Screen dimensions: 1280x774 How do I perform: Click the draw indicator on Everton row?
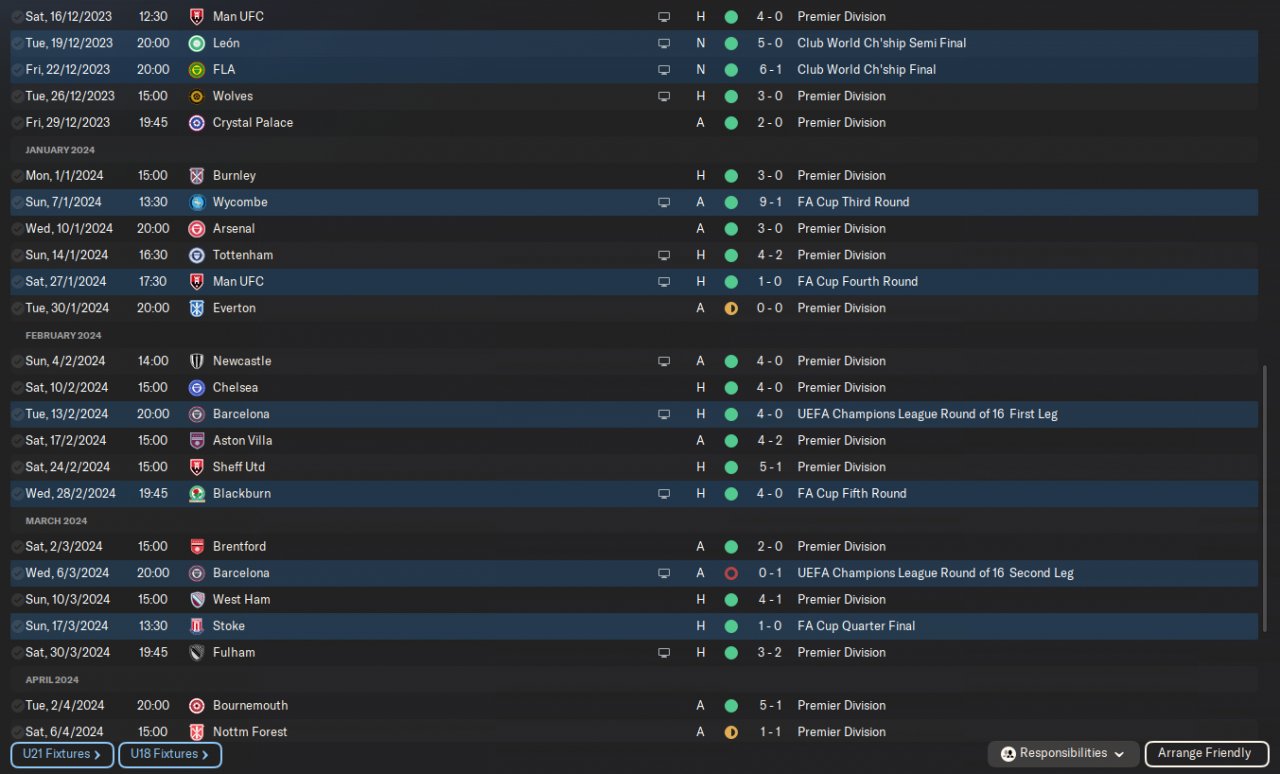731,308
